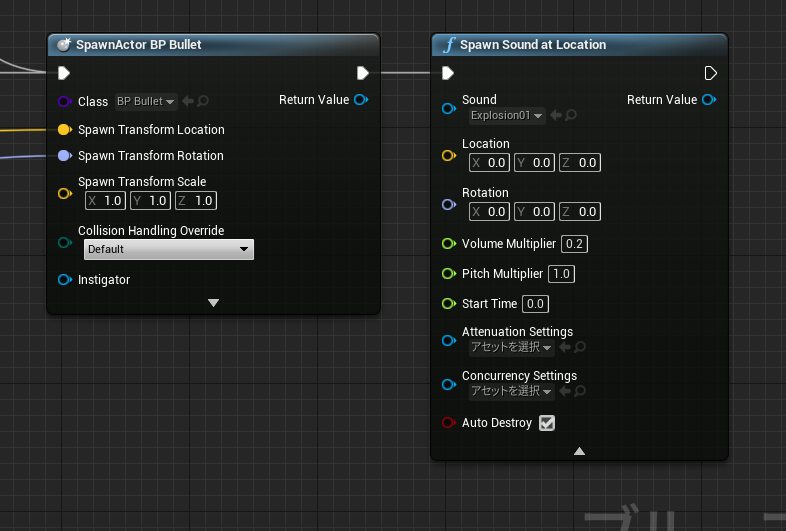Click Spawn Sound output execution pin
Image resolution: width=786 pixels, height=531 pixels.
tap(710, 73)
